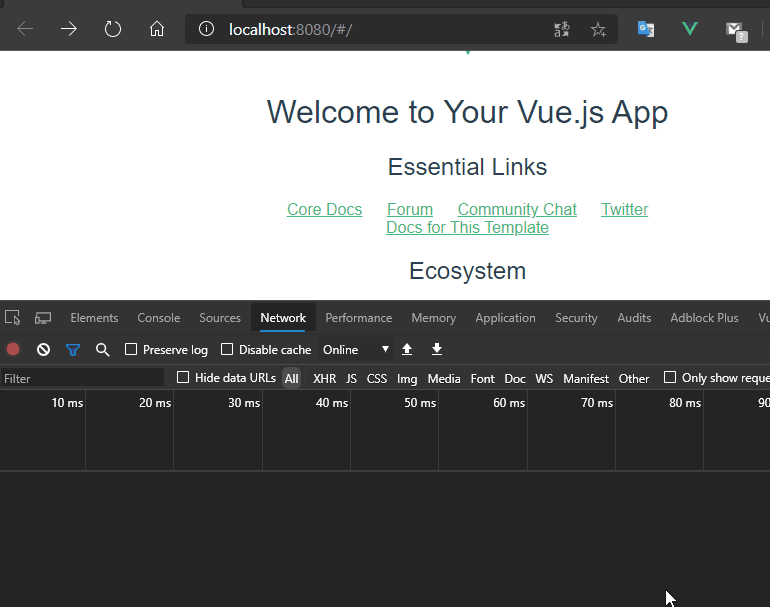Filter requests by Manifest
Image resolution: width=770 pixels, height=607 pixels.
point(586,379)
